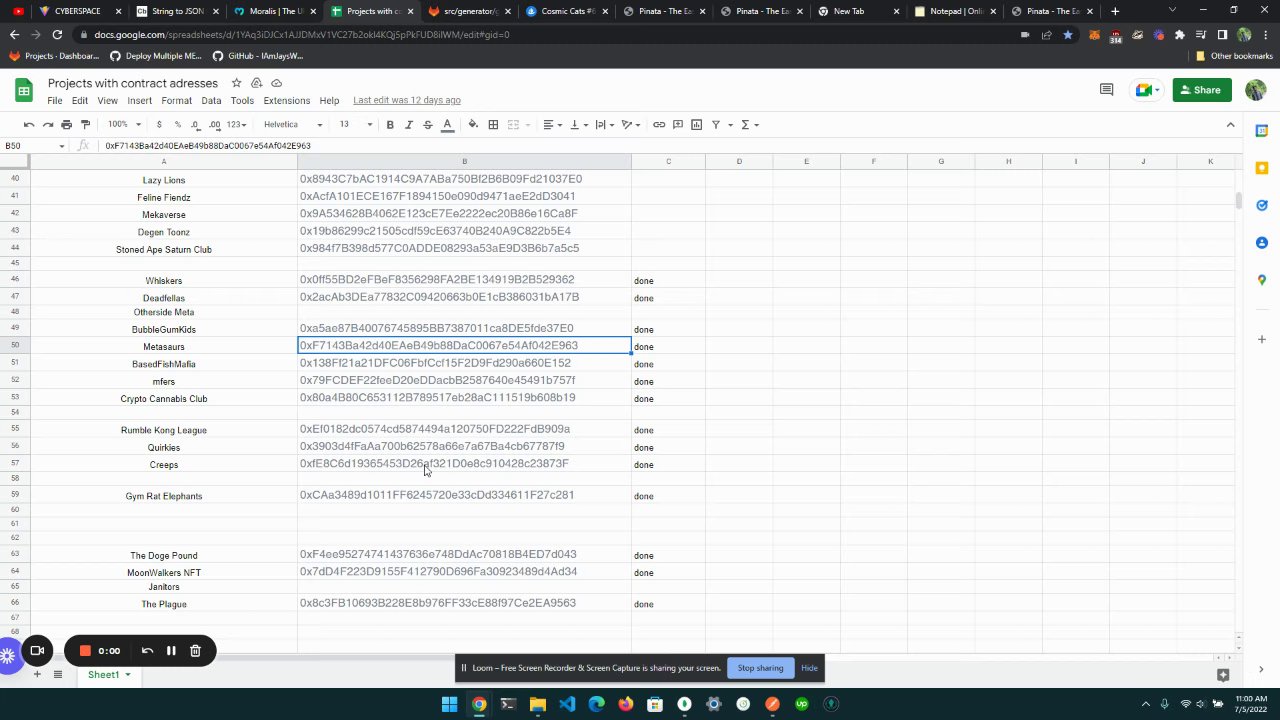
Task: Open the horizontal align dropdown
Action: (x=552, y=125)
